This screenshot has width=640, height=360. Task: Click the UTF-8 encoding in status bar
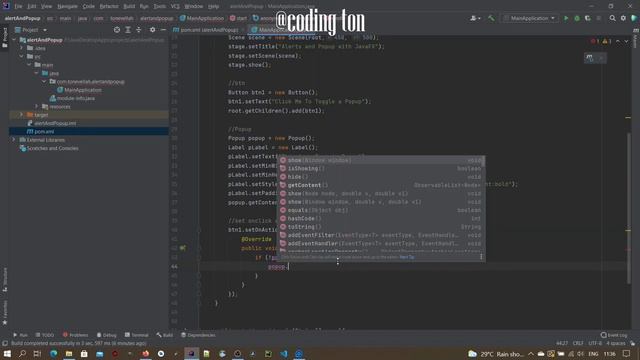(595, 343)
